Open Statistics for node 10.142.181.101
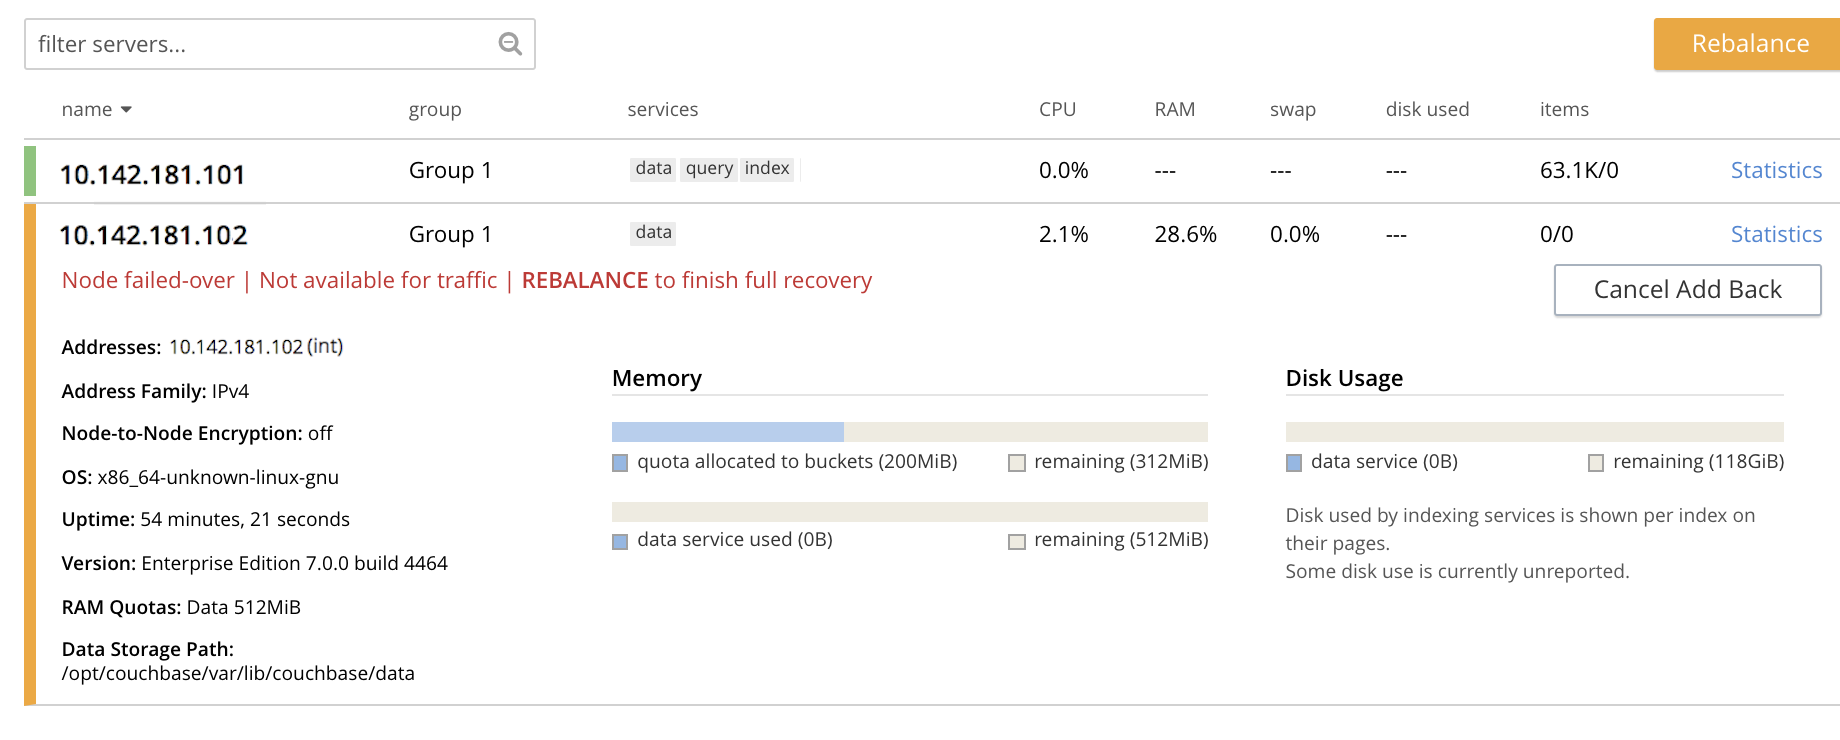Viewport: 1840px width, 740px height. pos(1776,170)
